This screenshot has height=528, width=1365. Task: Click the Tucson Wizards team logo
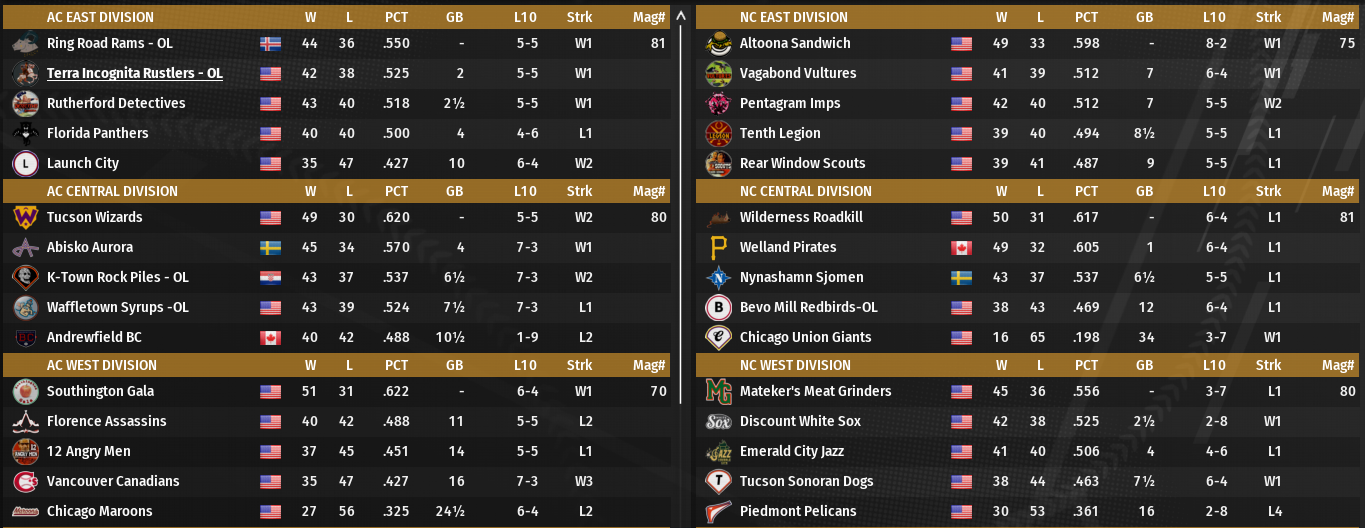(x=25, y=217)
